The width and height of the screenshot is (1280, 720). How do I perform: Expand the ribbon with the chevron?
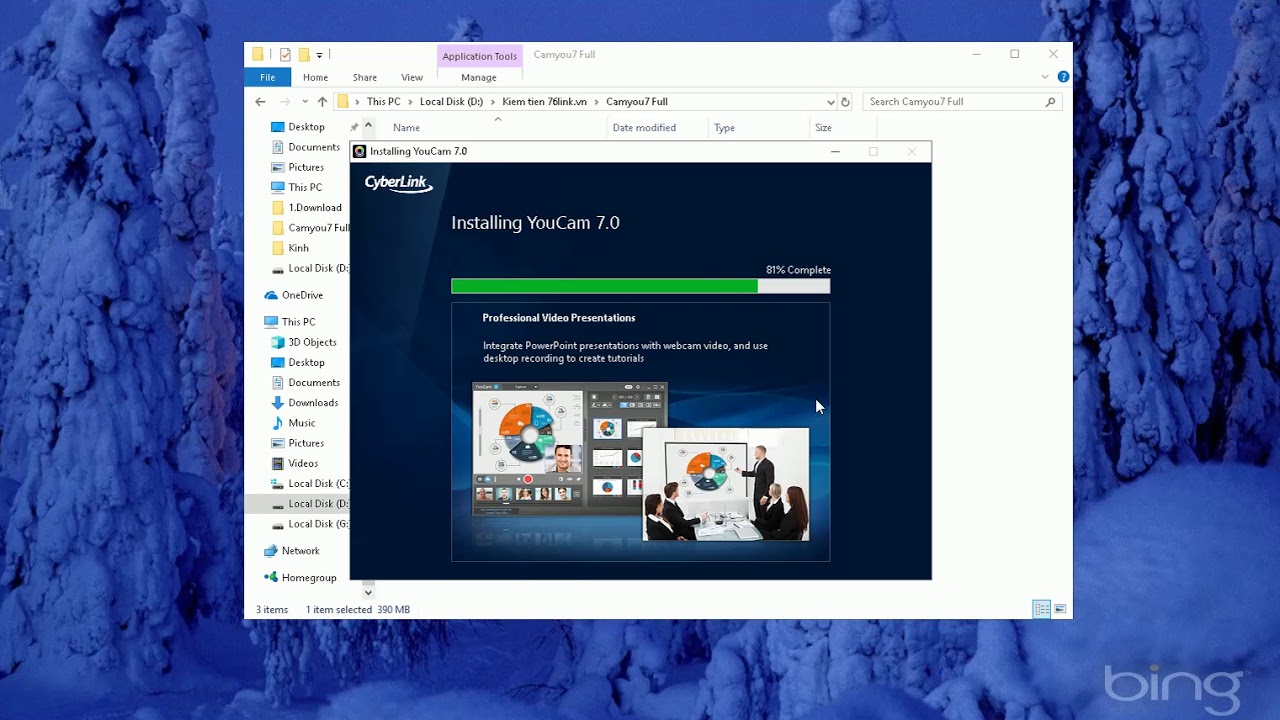pyautogui.click(x=1045, y=77)
